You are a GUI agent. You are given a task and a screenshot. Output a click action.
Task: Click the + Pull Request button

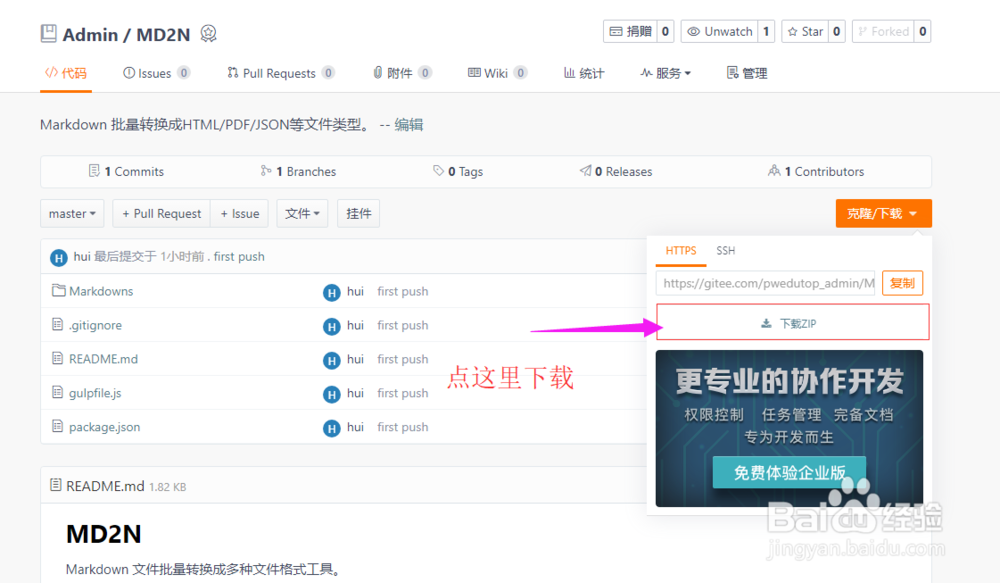161,213
